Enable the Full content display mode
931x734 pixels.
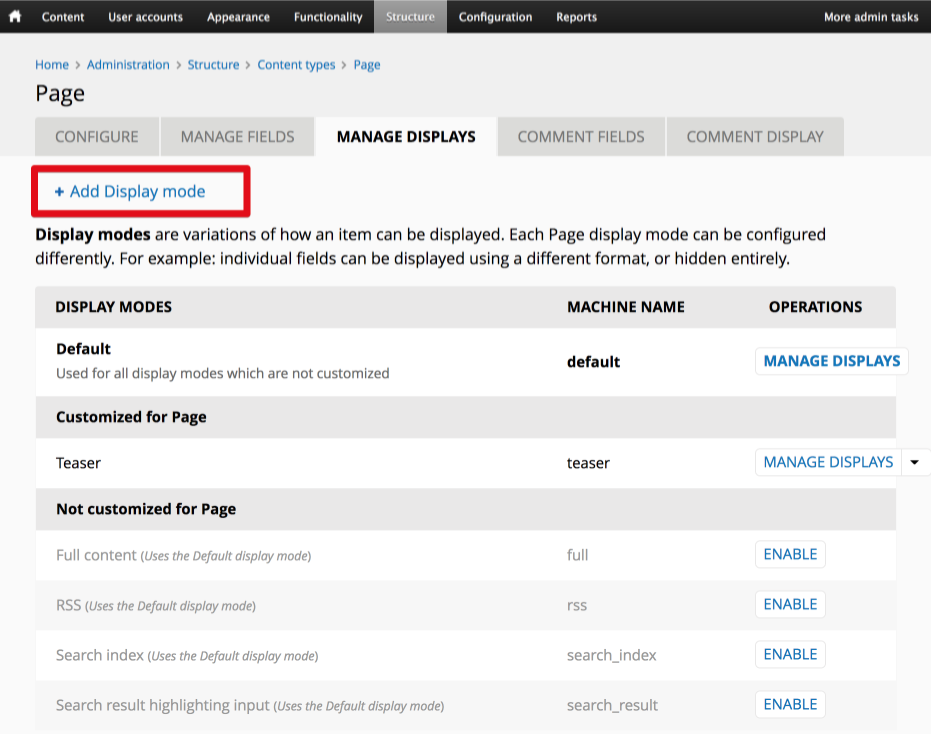(x=790, y=554)
